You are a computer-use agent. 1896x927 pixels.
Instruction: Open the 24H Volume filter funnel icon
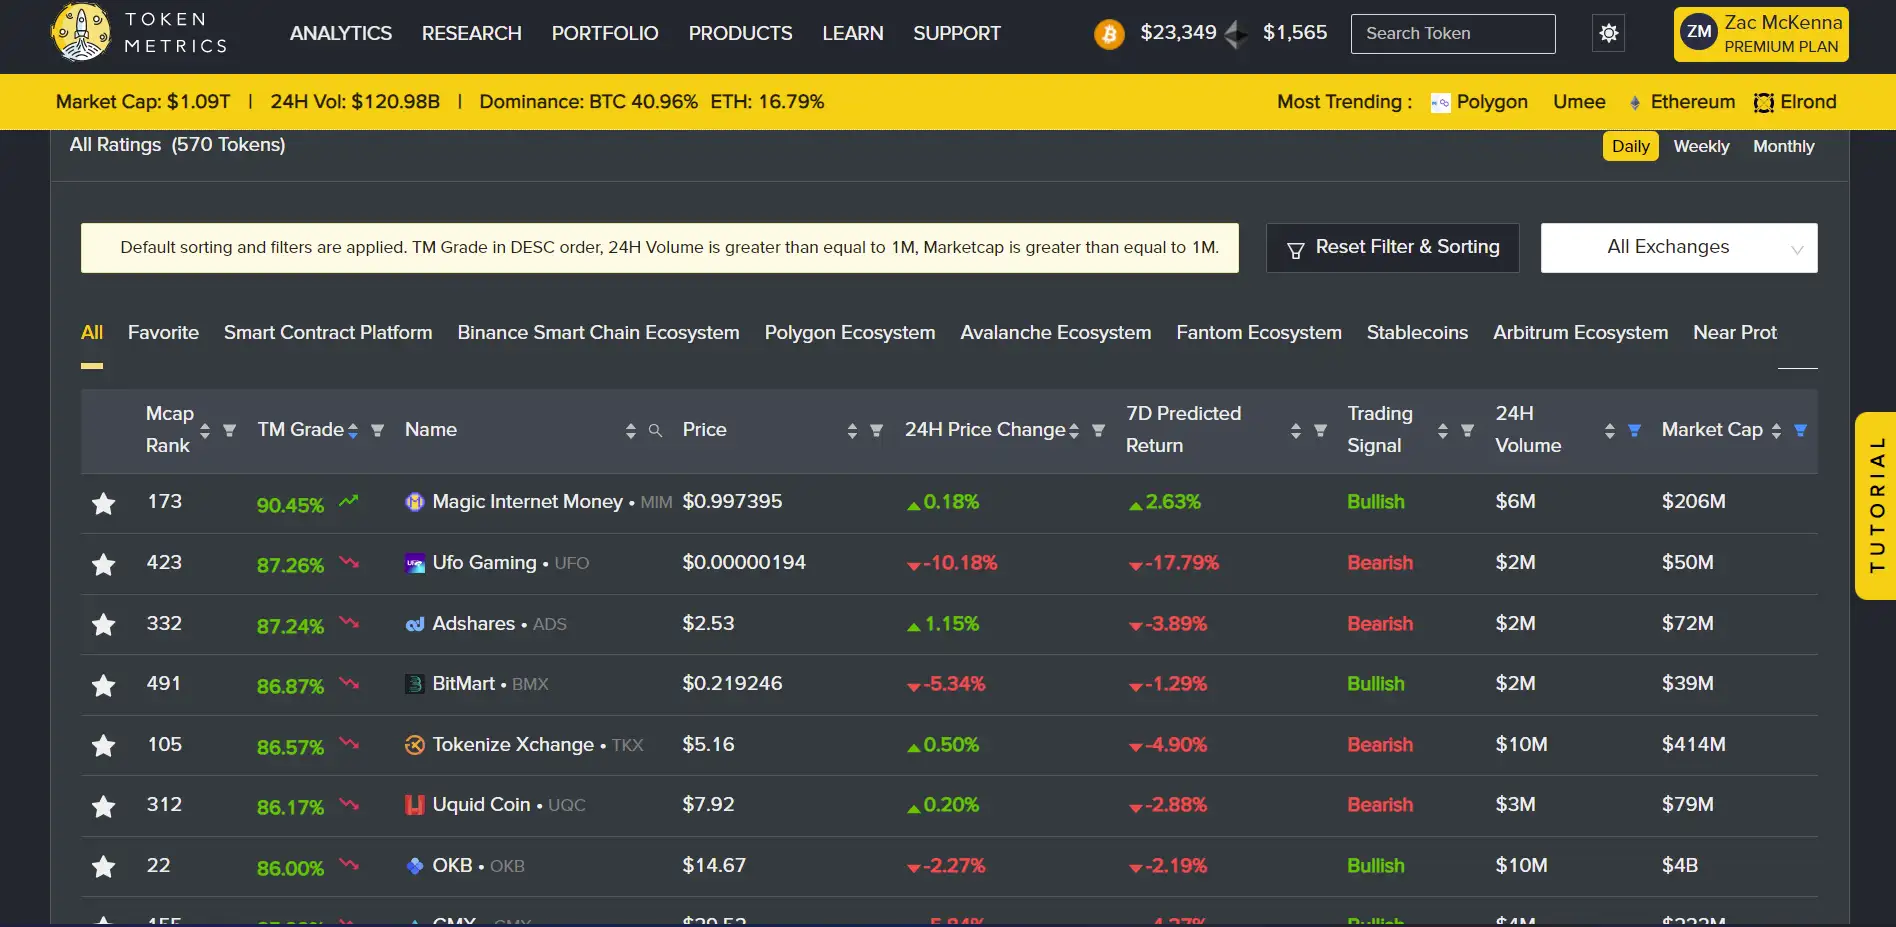coord(1634,431)
